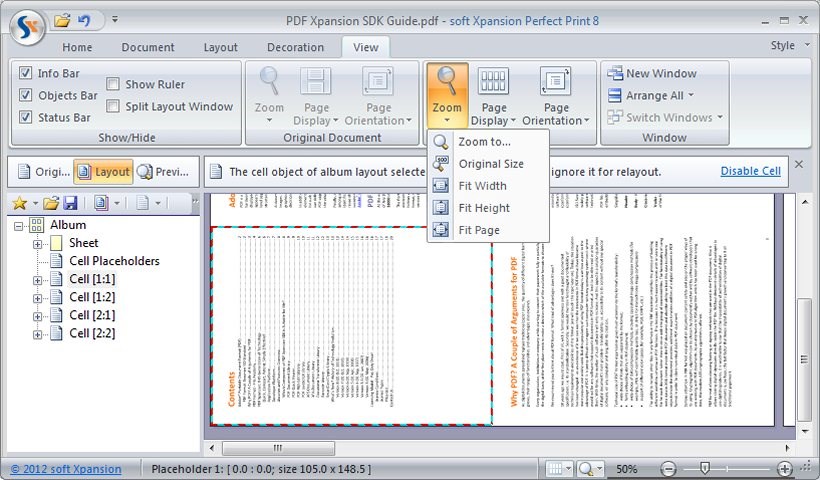Select Cell Placeholders in the tree
Image resolution: width=820 pixels, height=480 pixels.
click(114, 260)
